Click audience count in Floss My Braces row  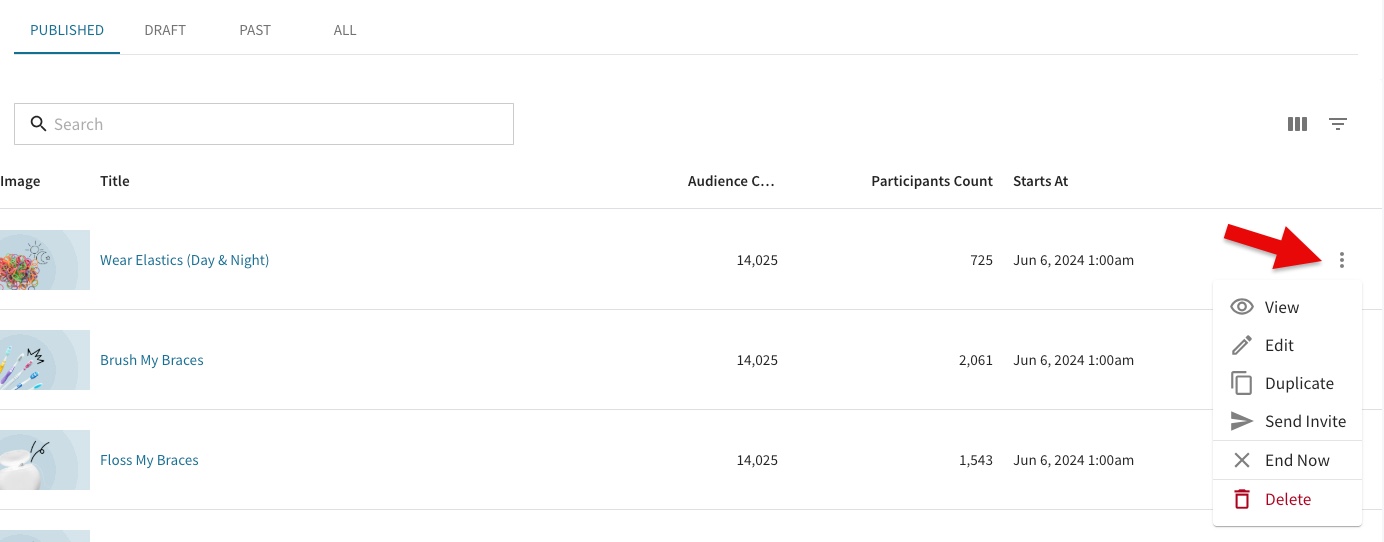757,460
